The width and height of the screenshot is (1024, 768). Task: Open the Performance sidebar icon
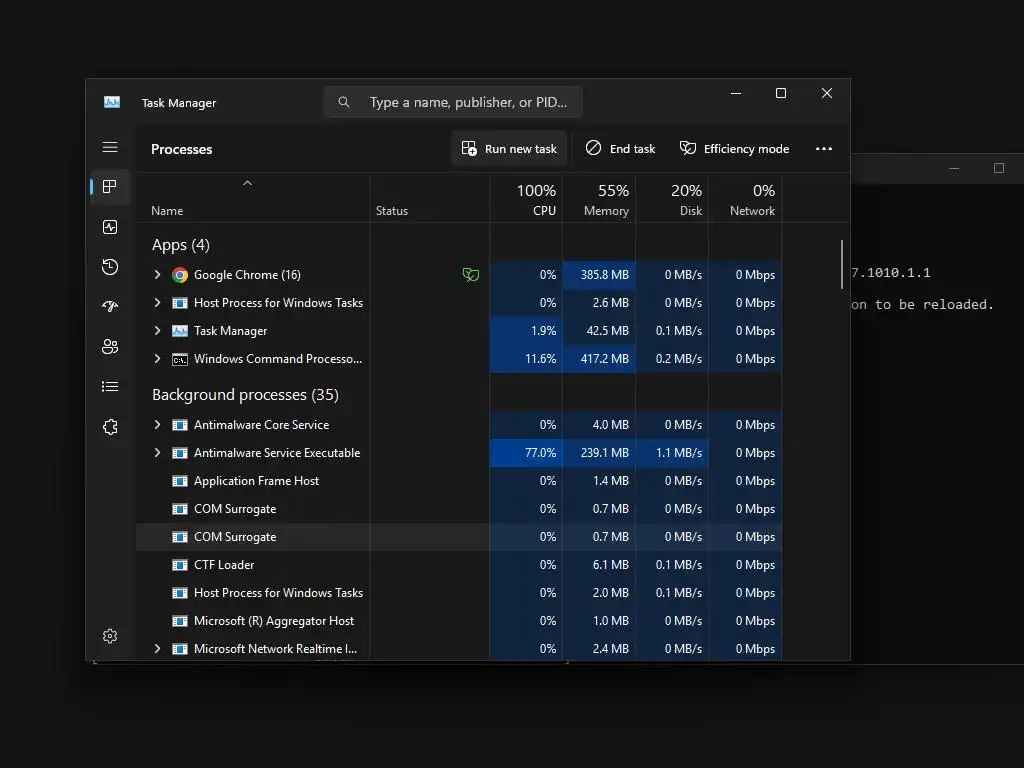click(110, 227)
